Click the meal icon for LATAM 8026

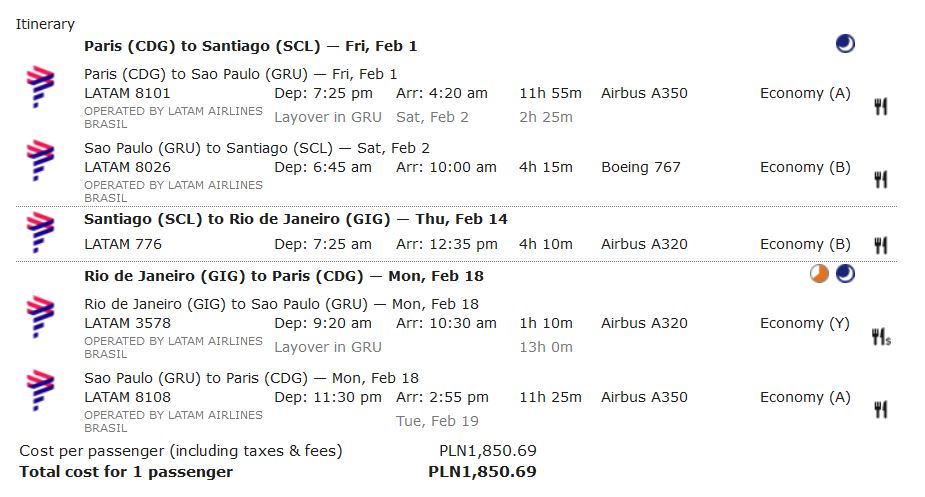pos(880,179)
